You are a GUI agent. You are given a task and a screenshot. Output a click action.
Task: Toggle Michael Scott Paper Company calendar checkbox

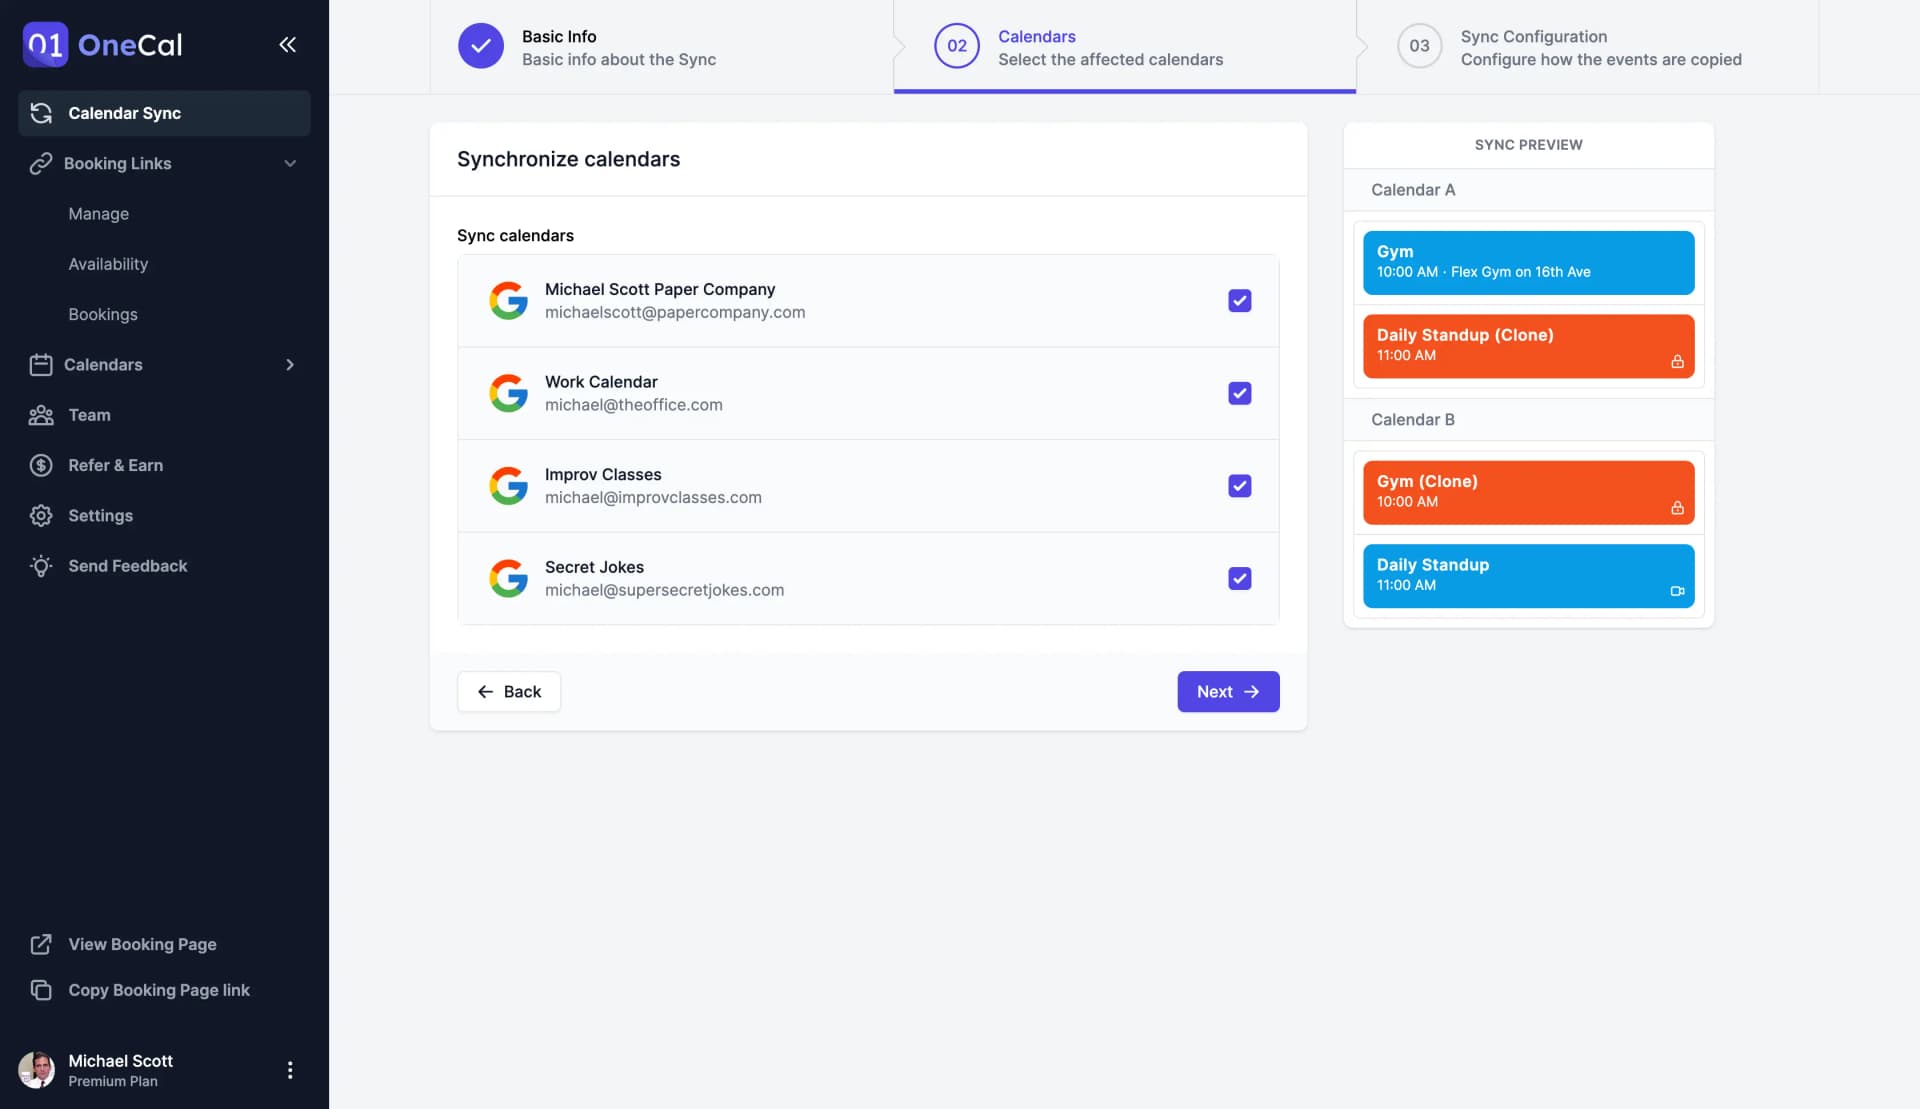(x=1239, y=301)
